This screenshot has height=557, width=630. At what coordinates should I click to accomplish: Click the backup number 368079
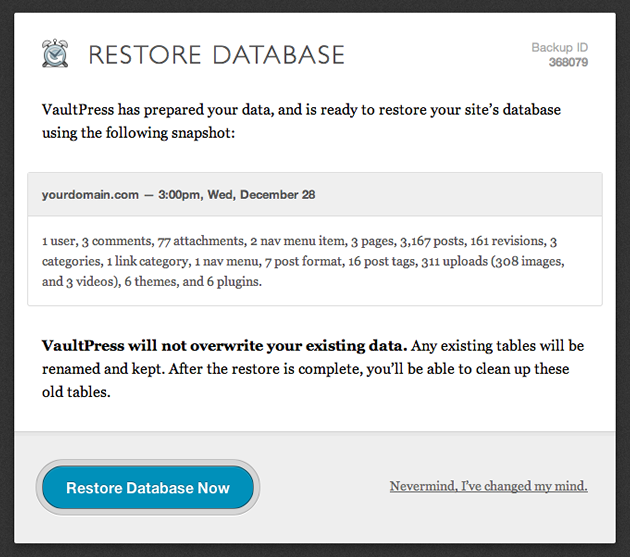point(568,62)
